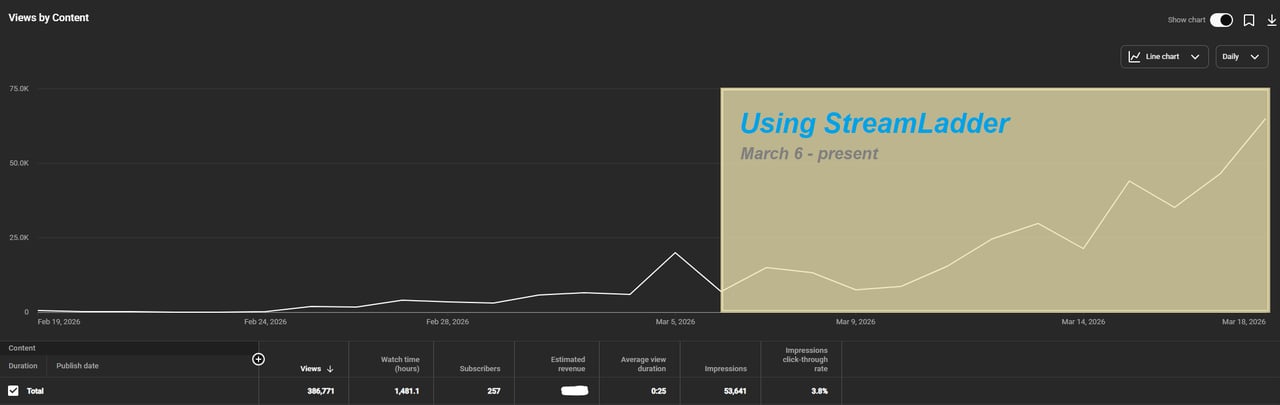Click the 75.0K y-axis label
Image resolution: width=1280 pixels, height=405 pixels.
click(x=18, y=89)
